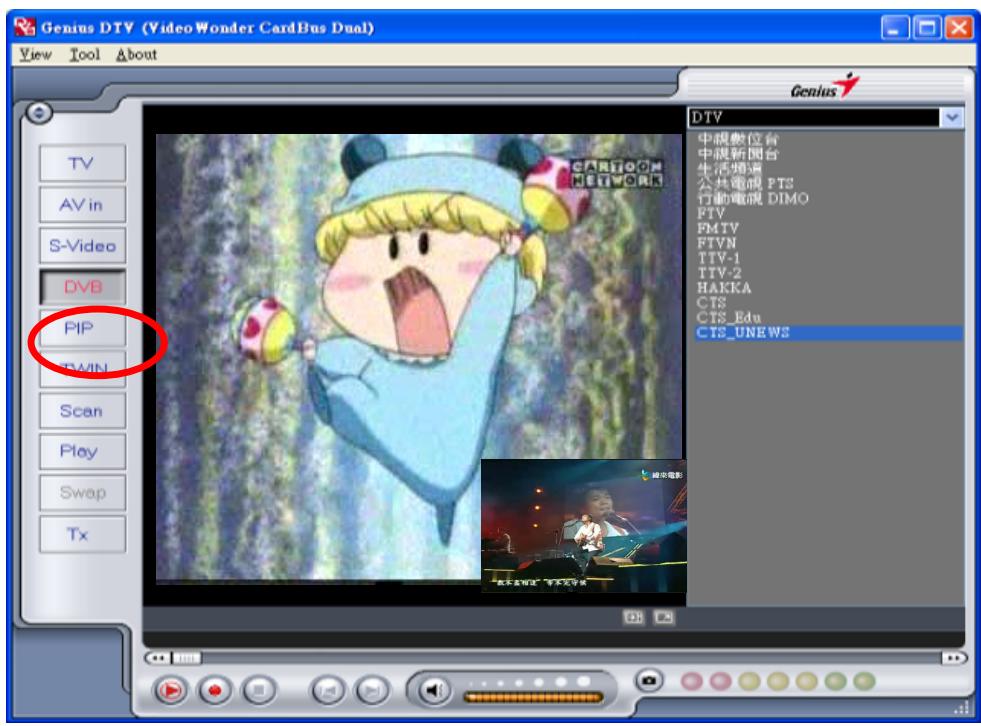The height and width of the screenshot is (726, 981).
Task: Click the Genius logo
Action: pyautogui.click(x=824, y=87)
